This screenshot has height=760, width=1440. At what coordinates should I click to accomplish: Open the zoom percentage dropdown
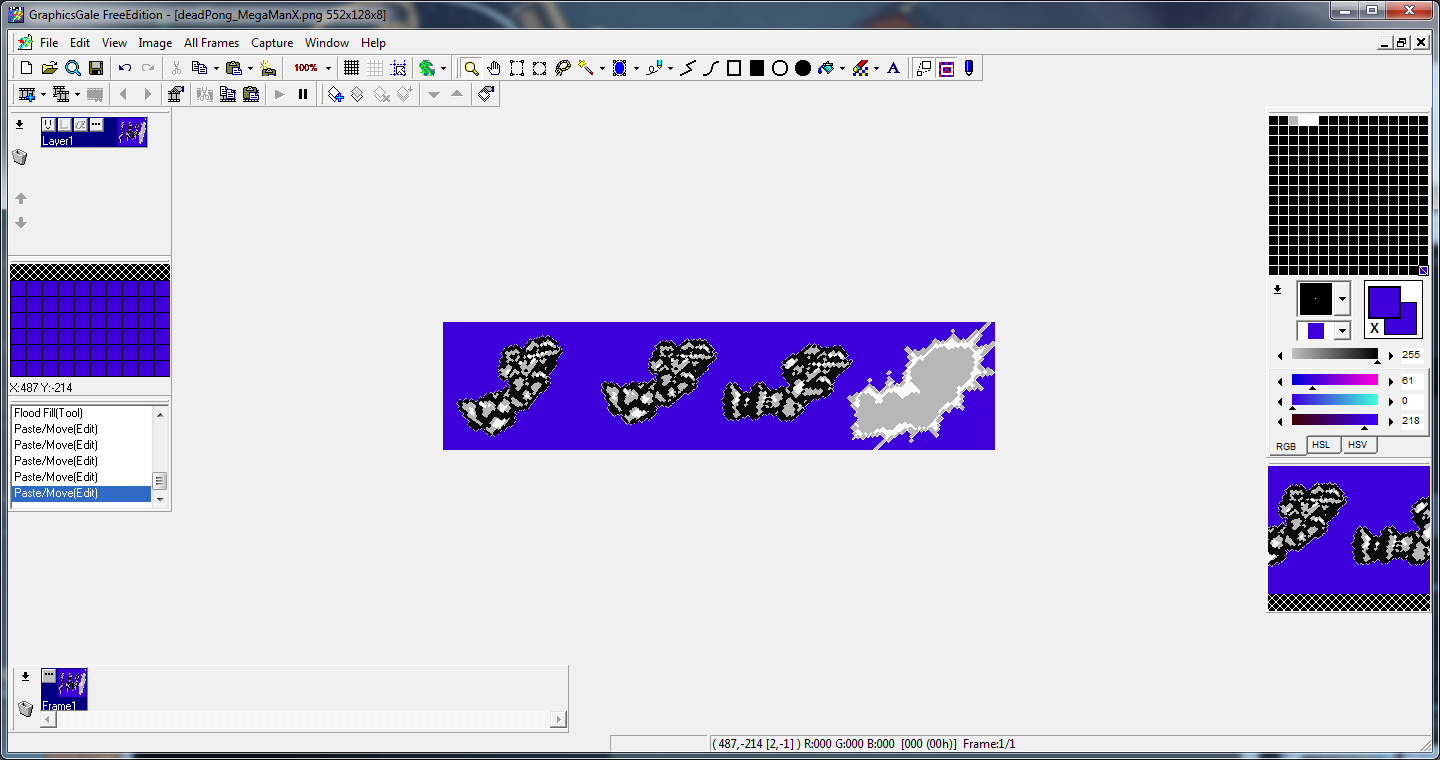(328, 68)
